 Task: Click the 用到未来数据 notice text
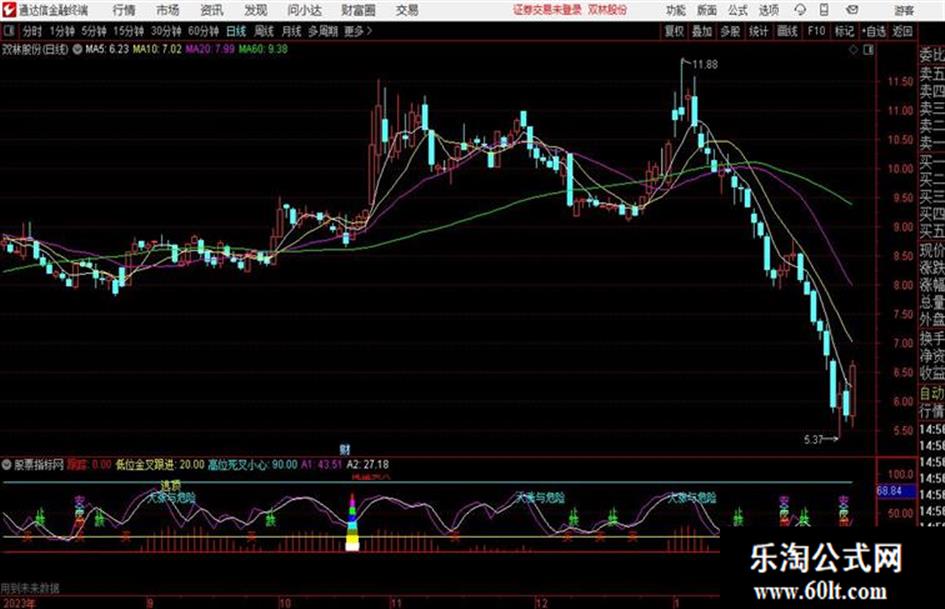click(30, 588)
